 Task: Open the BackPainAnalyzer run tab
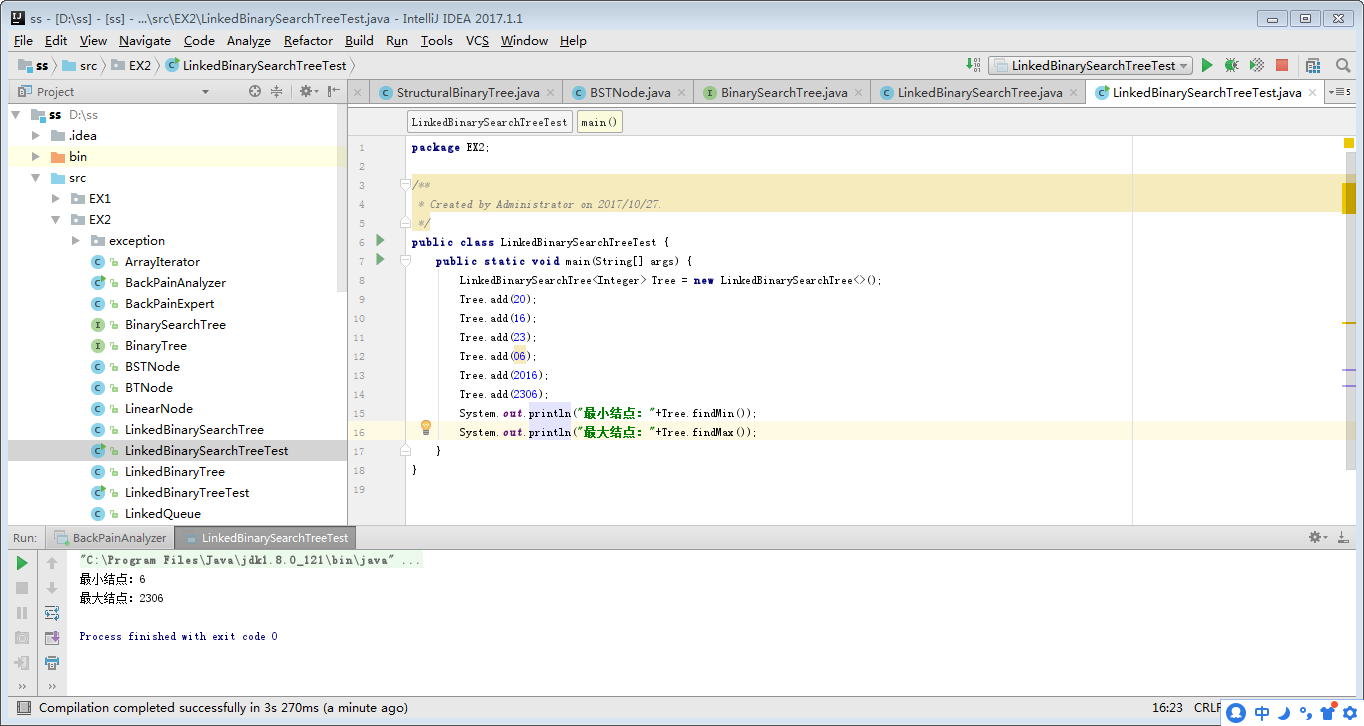(x=111, y=538)
